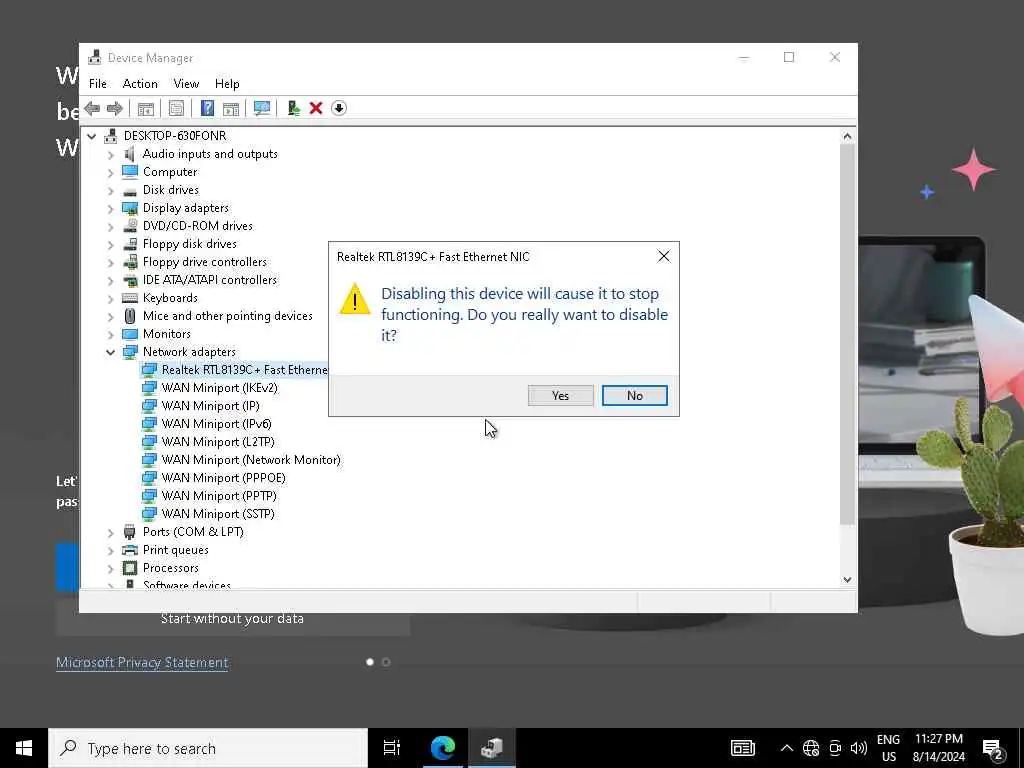This screenshot has width=1024, height=768.
Task: Click the network globe tray icon
Action: [811, 748]
